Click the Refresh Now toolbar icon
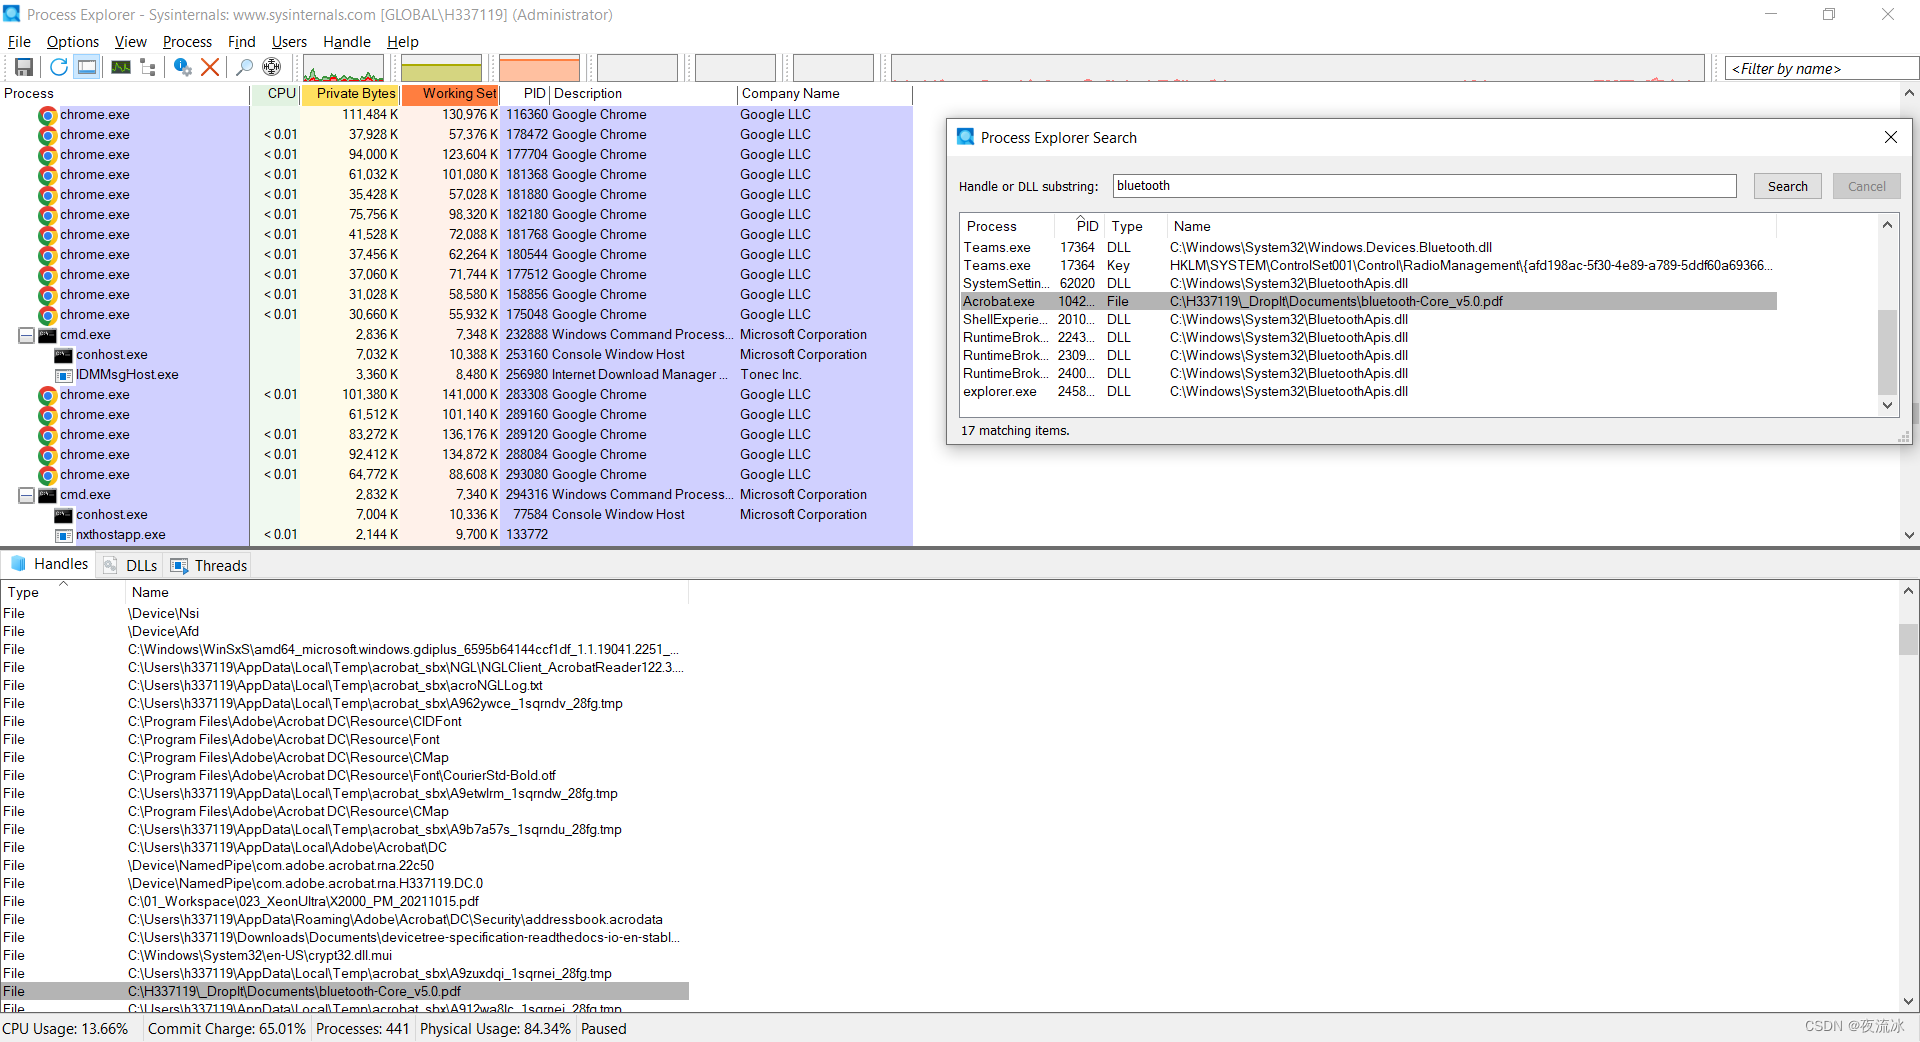Viewport: 1920px width, 1042px height. 59,67
